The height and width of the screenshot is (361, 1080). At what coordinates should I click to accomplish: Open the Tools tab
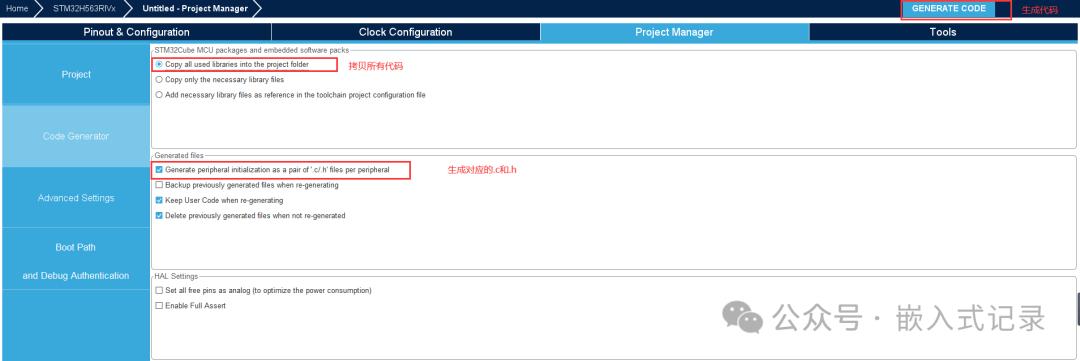(x=943, y=32)
